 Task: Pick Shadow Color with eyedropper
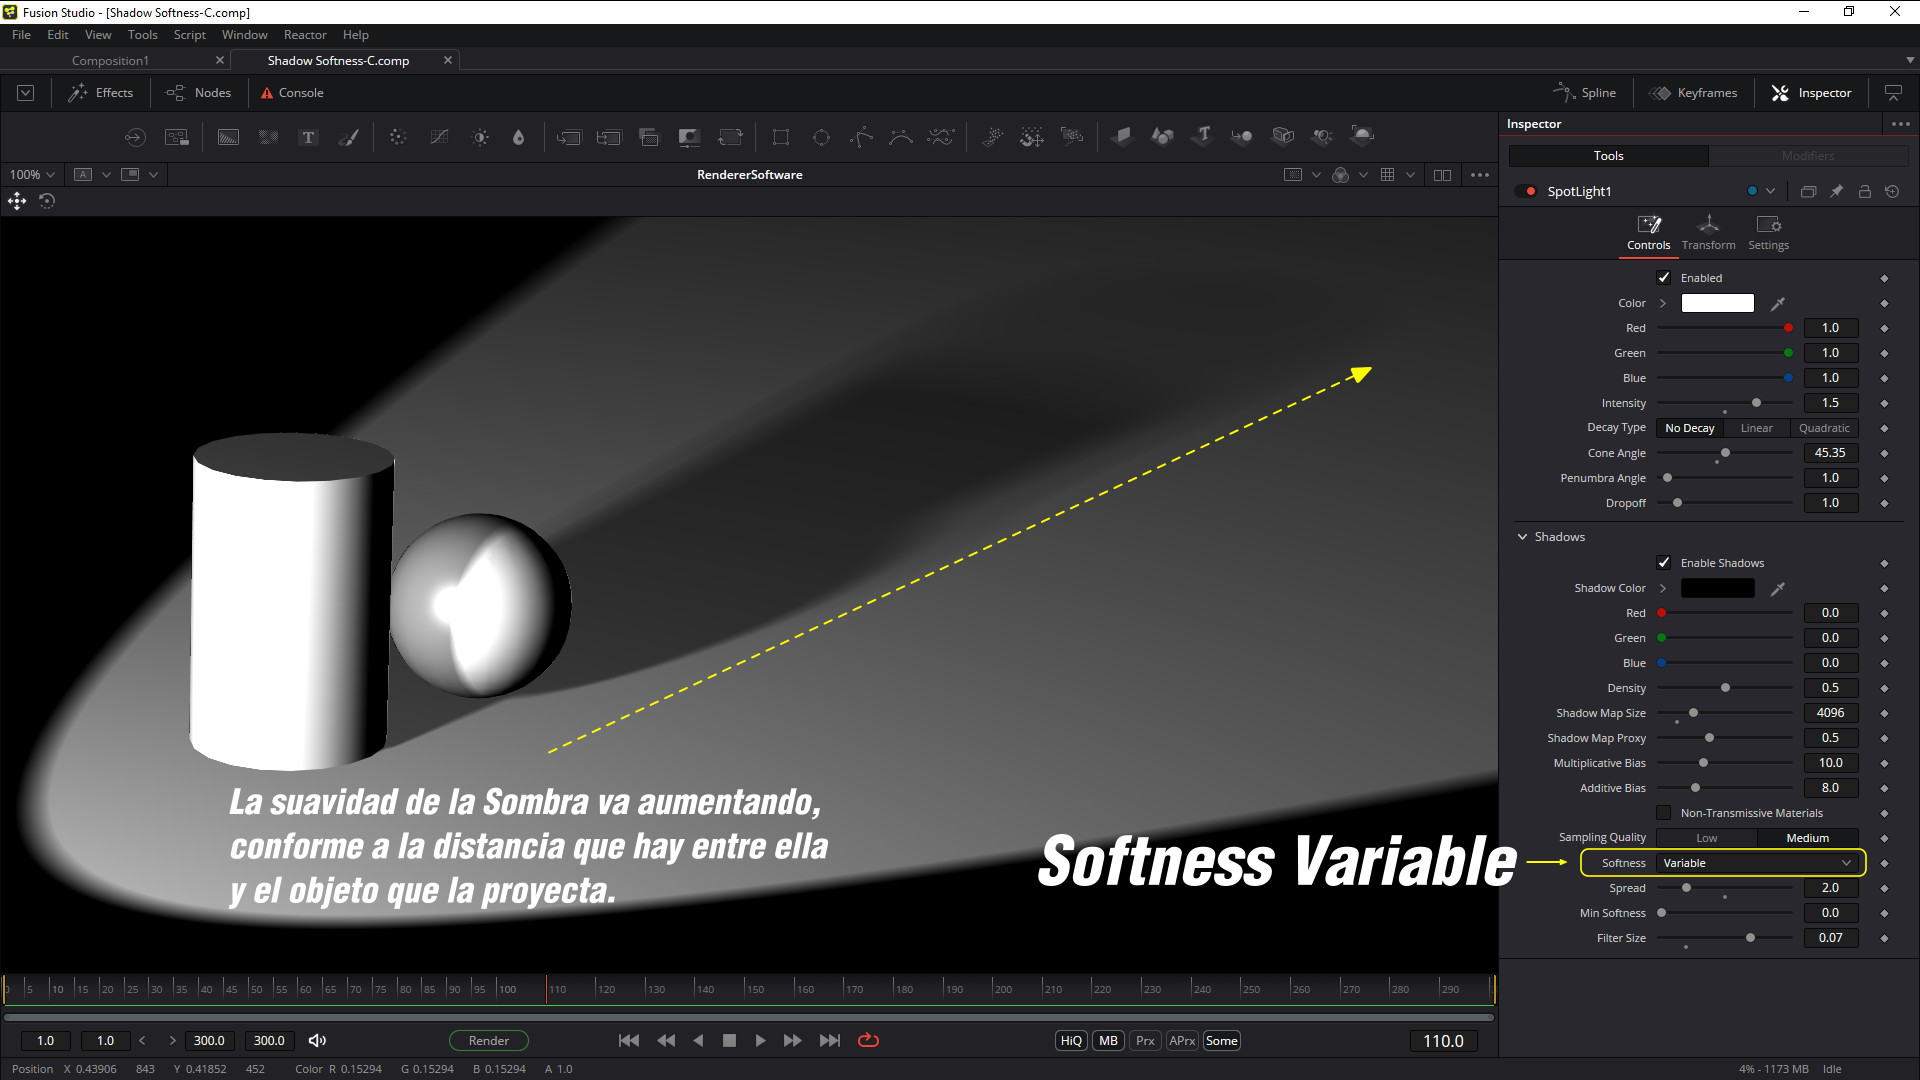pyautogui.click(x=1777, y=589)
